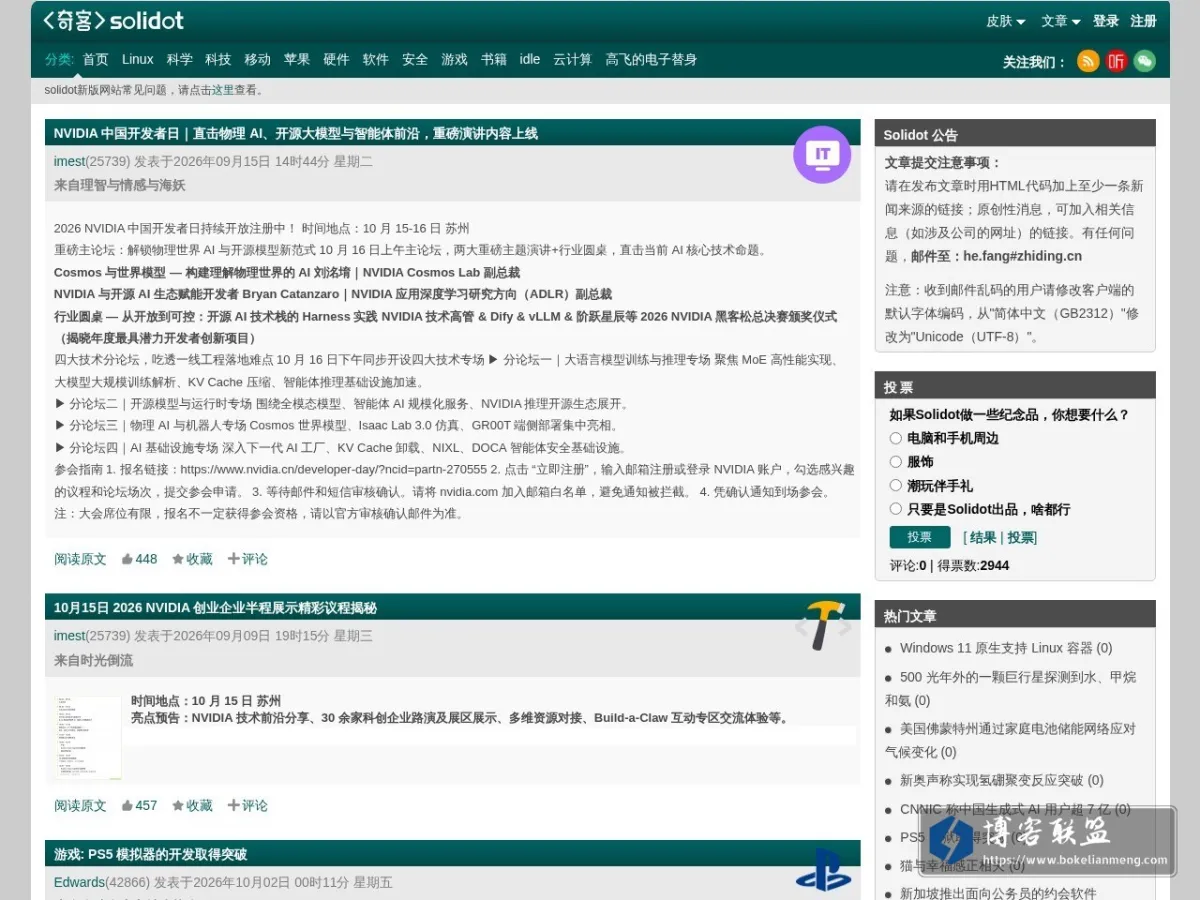Click the 注册 link
The width and height of the screenshot is (1200, 900).
1144,21
